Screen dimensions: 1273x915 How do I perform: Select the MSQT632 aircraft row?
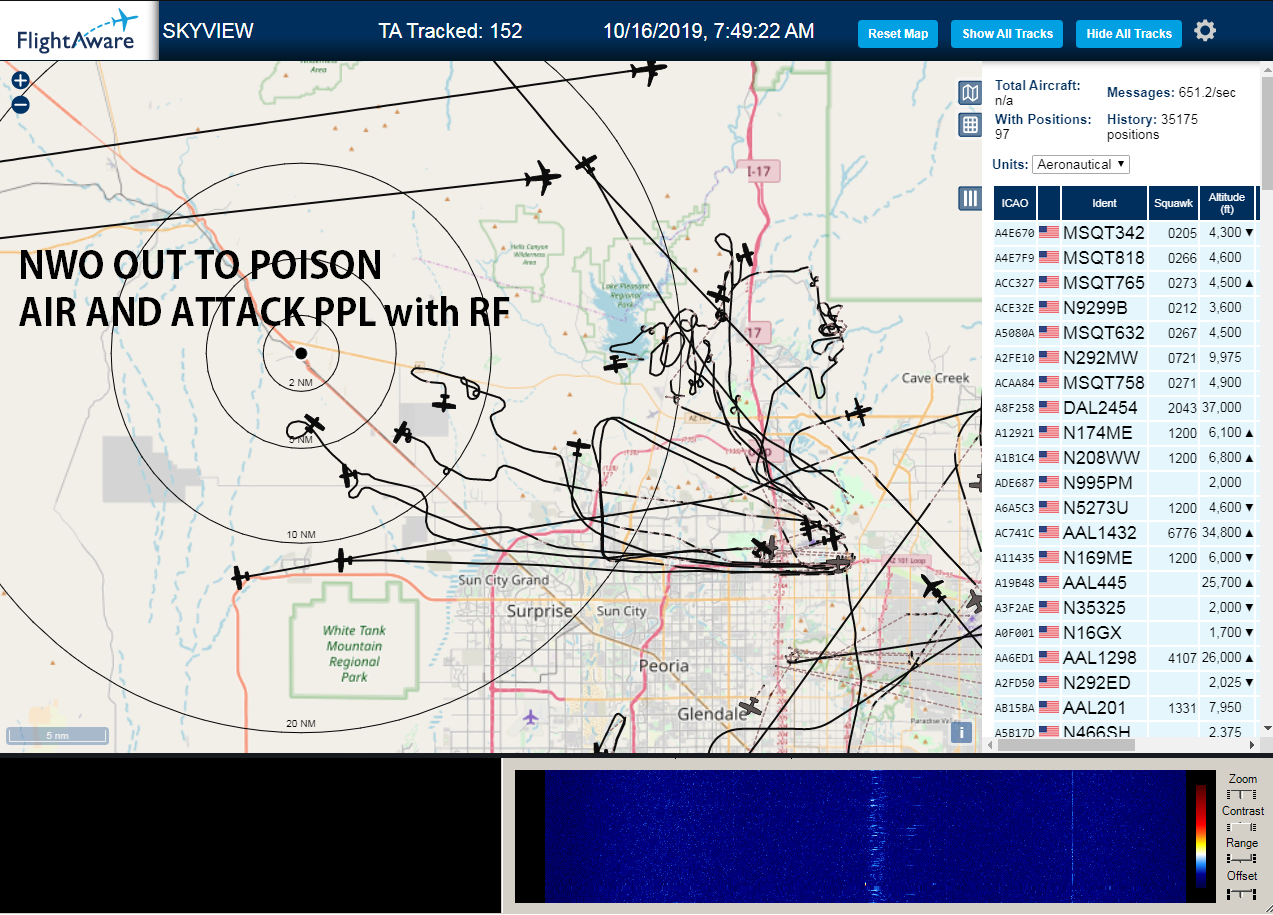(1124, 332)
